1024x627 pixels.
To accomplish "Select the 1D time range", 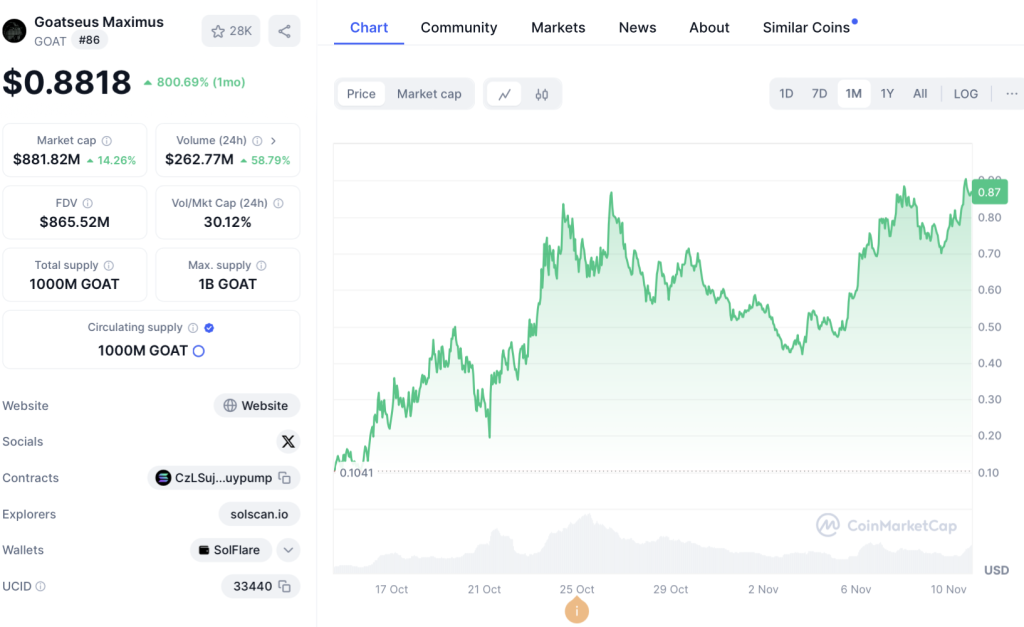I will (786, 93).
